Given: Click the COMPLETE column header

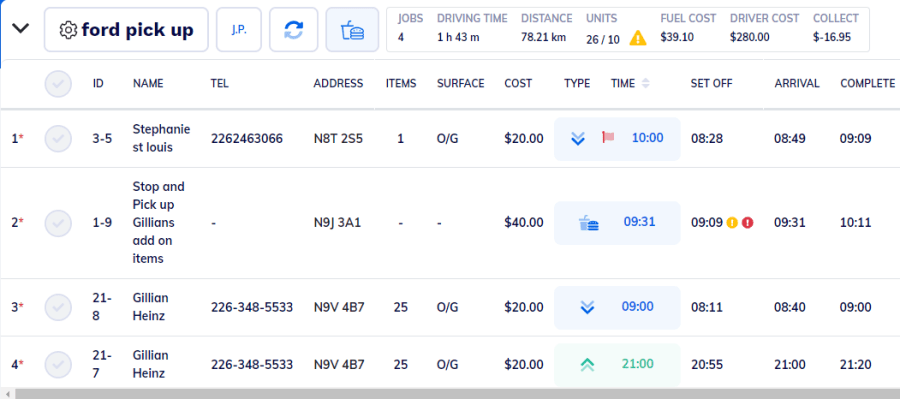Looking at the screenshot, I should coord(868,84).
